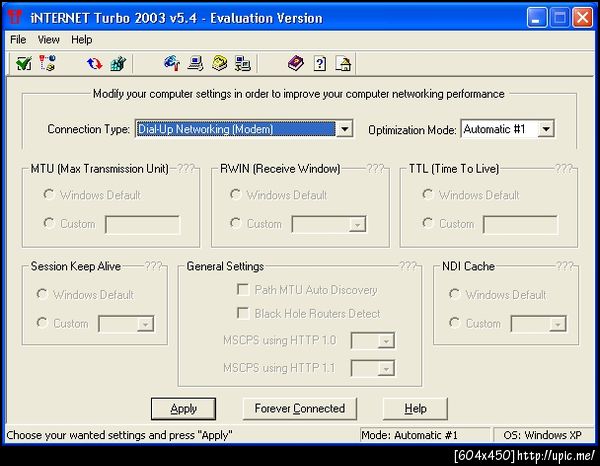Click the red network tree toolbar icon
The height and width of the screenshot is (466, 600).
click(47, 64)
